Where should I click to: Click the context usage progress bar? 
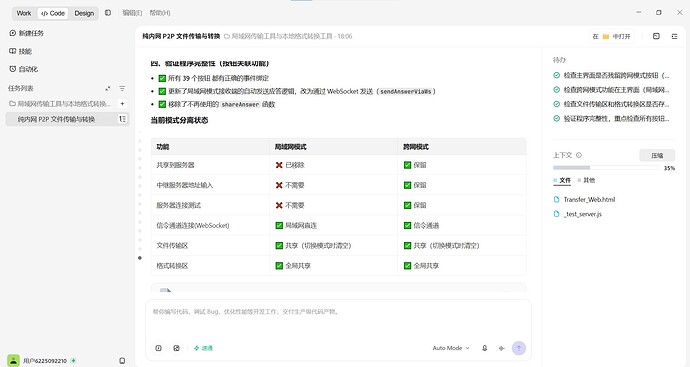click(x=606, y=168)
